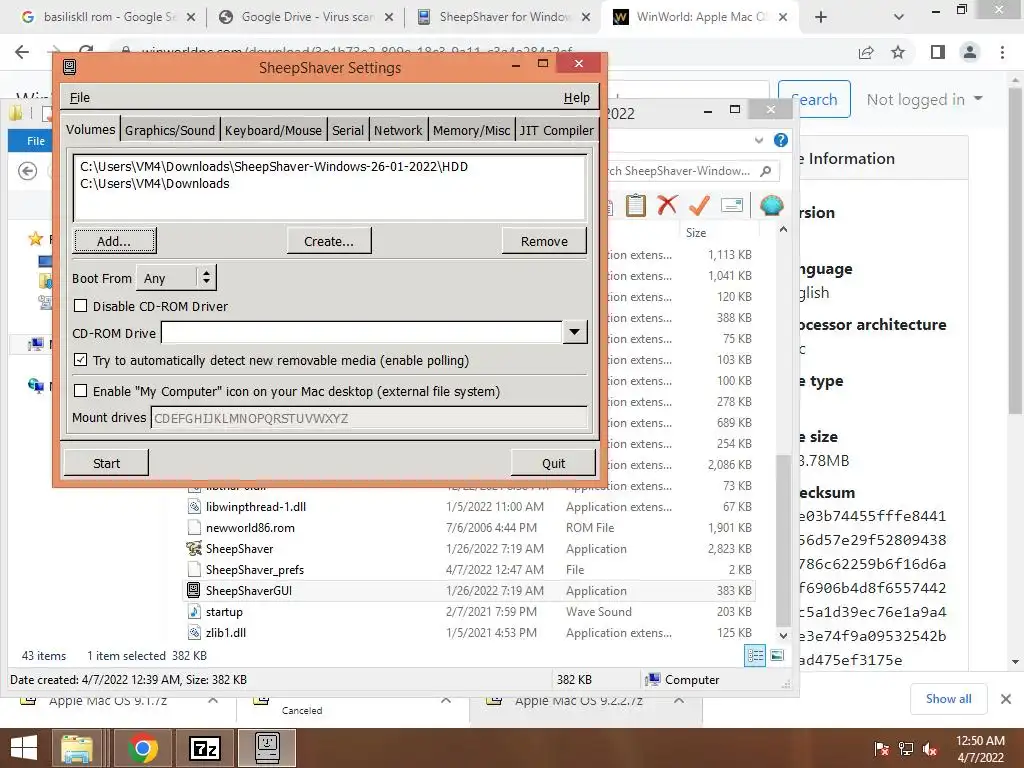
Task: Click the Explorer search magnifier icon
Action: (x=766, y=171)
